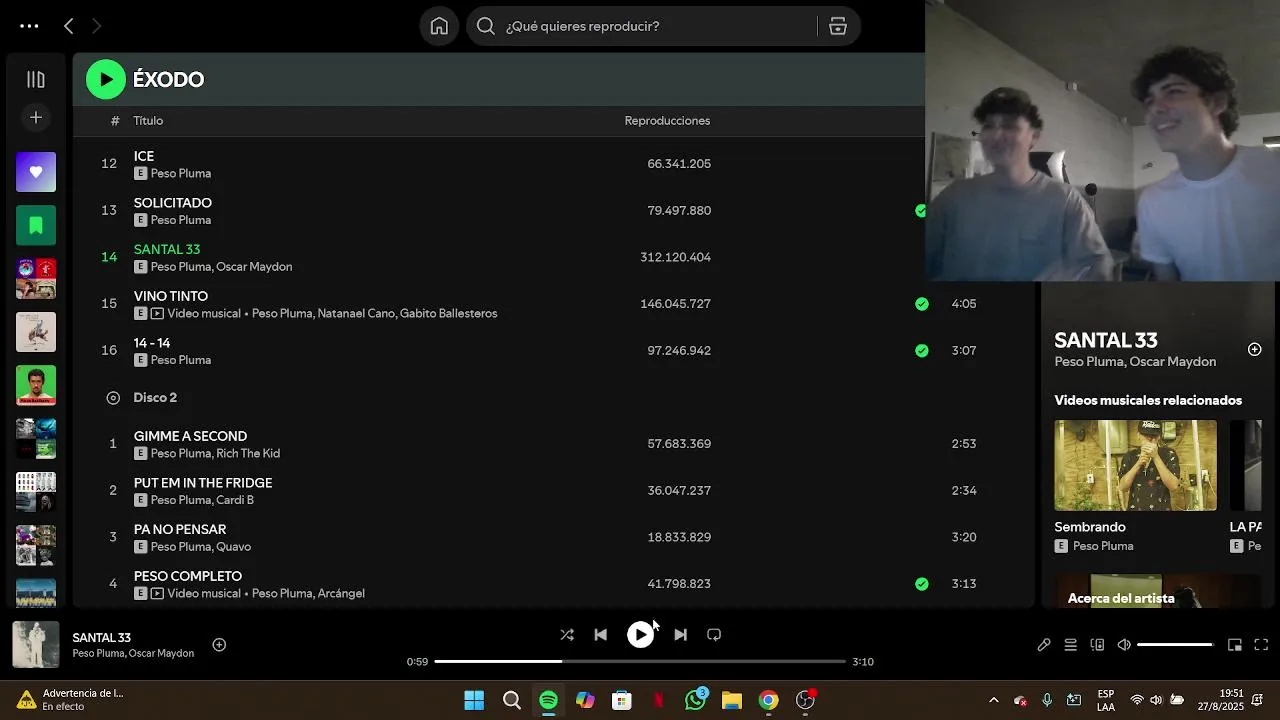Open Netflix from the taskbar

tap(659, 700)
